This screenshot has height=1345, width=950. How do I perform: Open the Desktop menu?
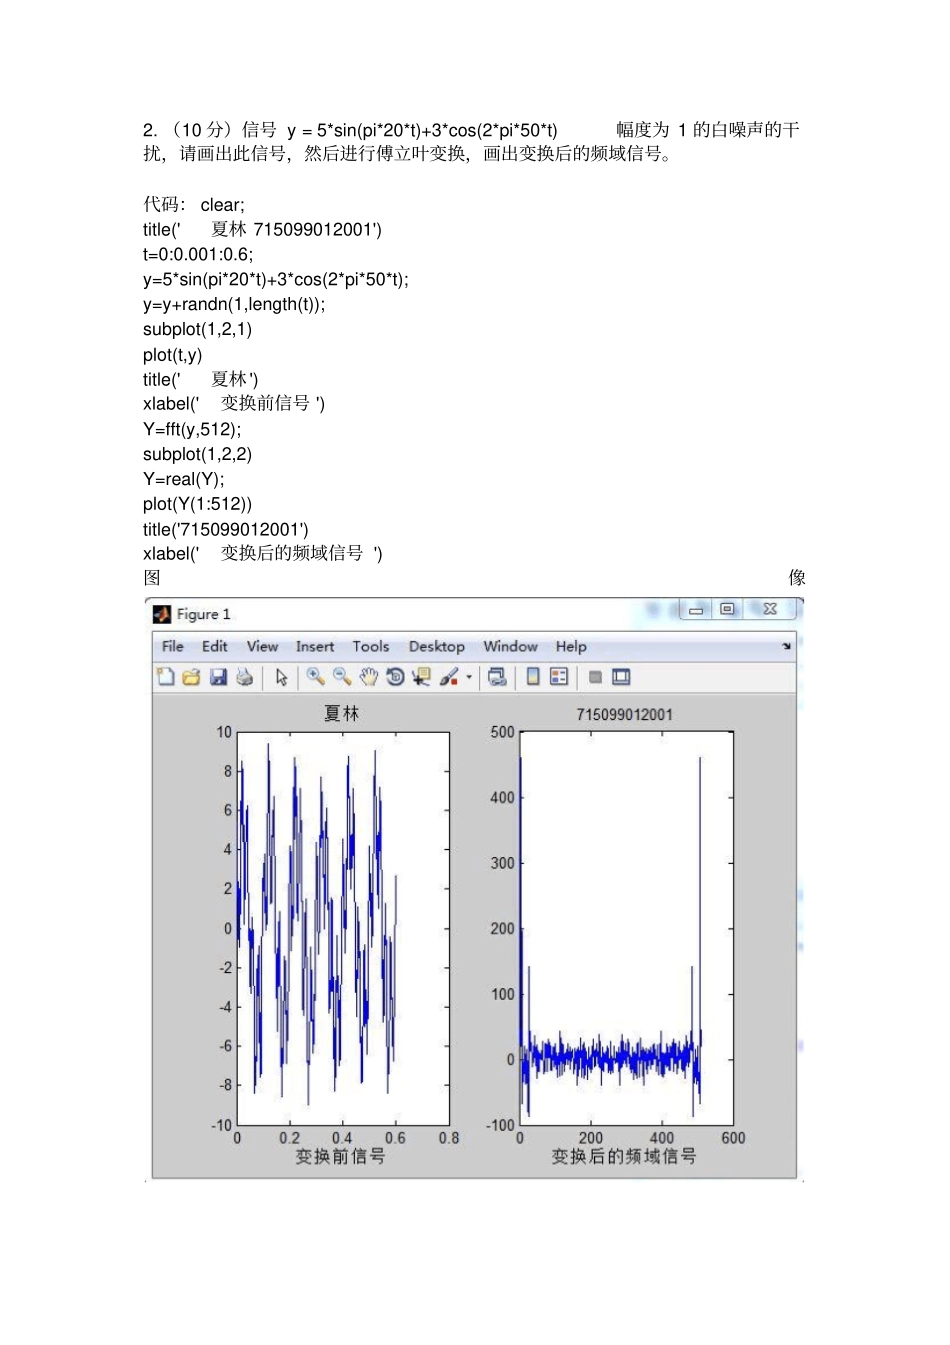pyautogui.click(x=436, y=647)
